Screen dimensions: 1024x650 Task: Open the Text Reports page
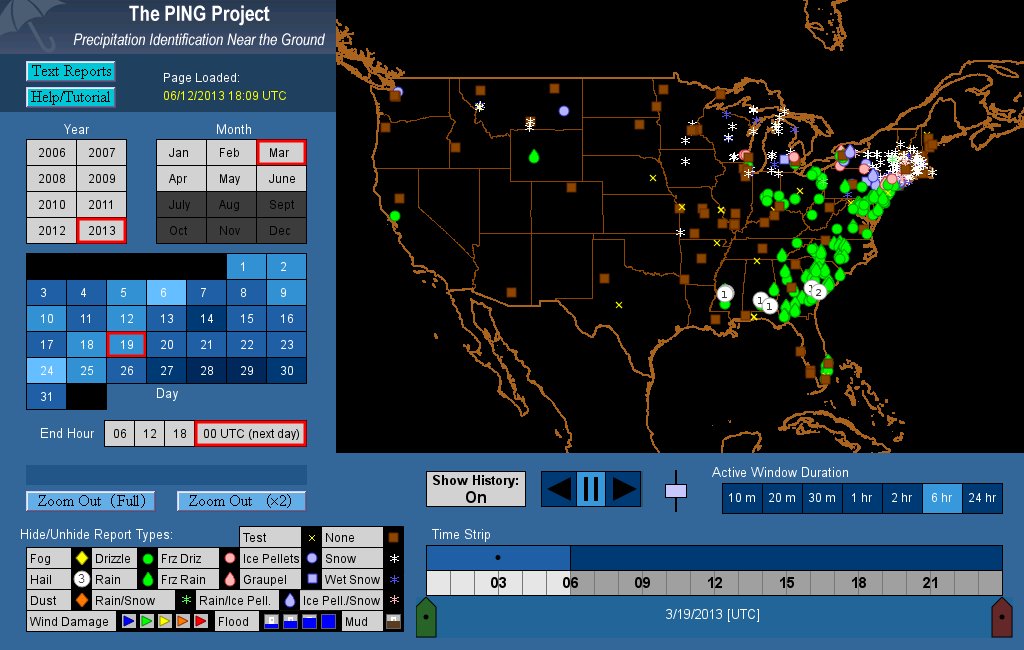(70, 71)
